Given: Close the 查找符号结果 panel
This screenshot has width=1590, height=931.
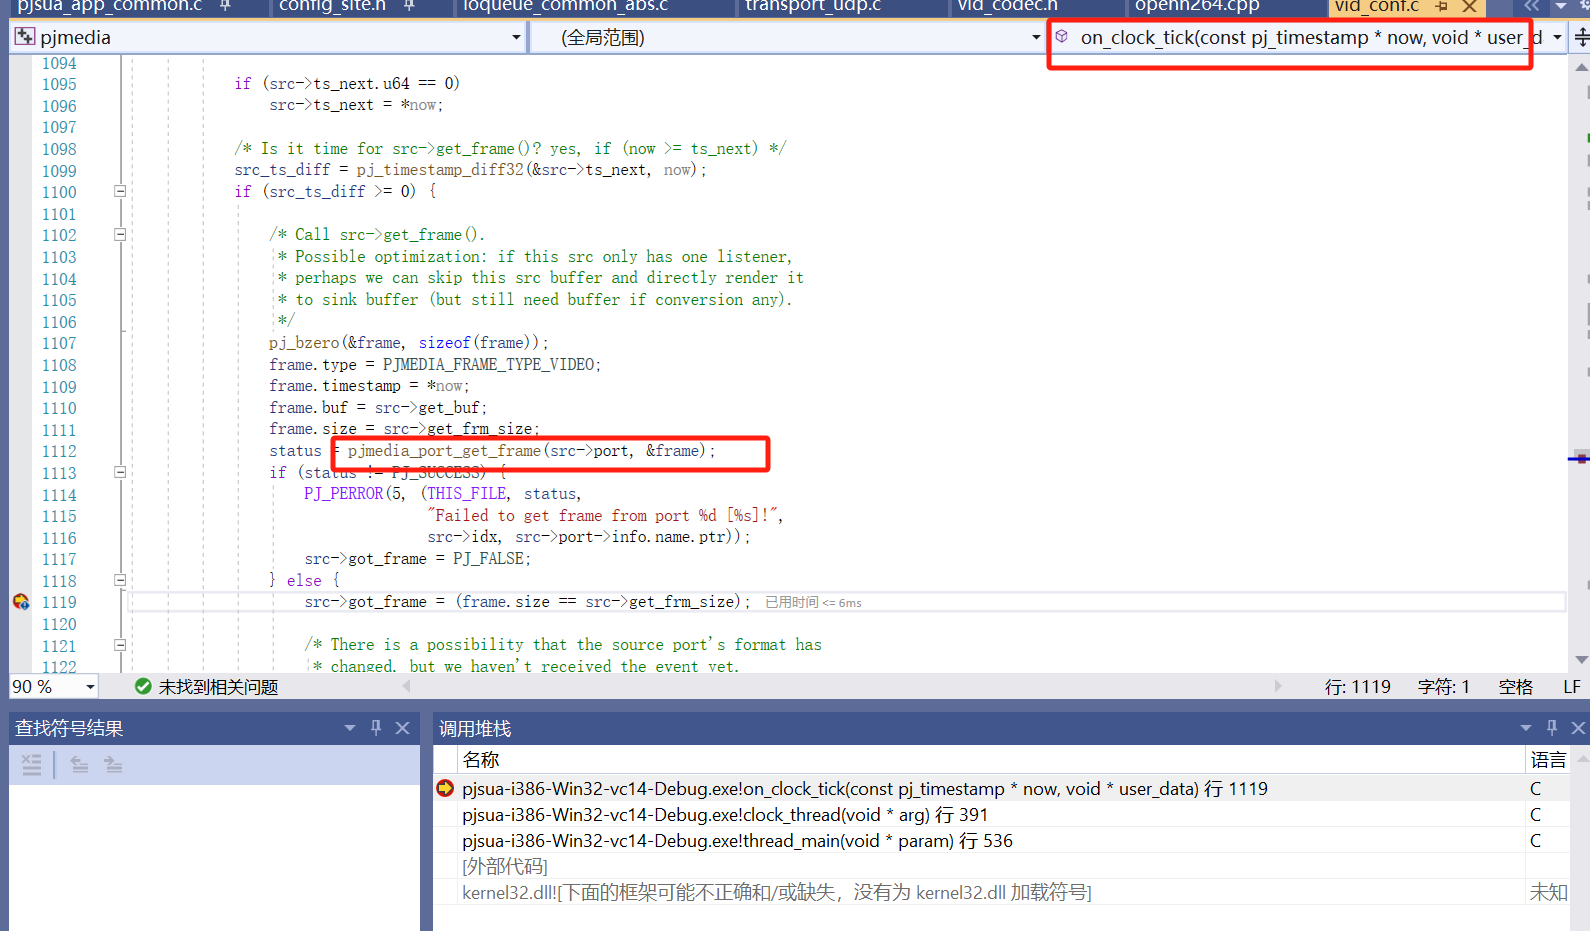Looking at the screenshot, I should (402, 728).
